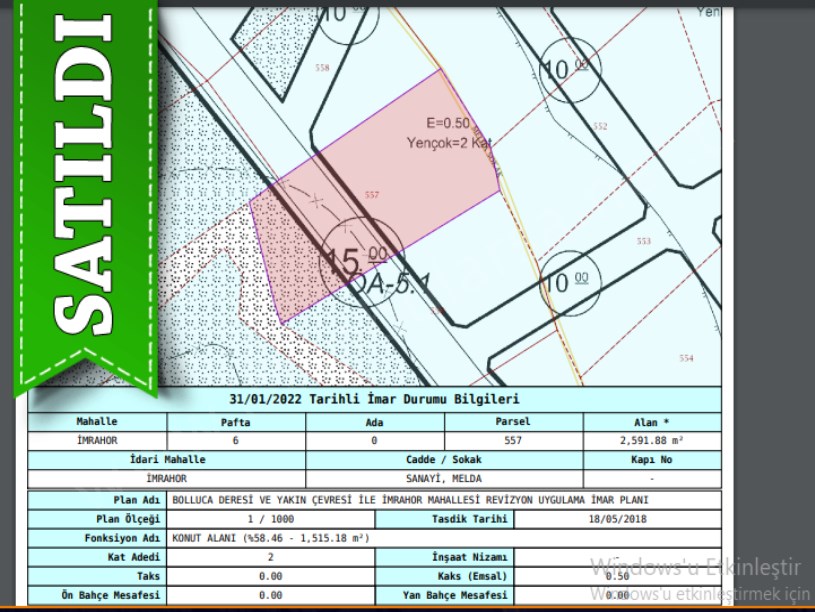Image resolution: width=815 pixels, height=612 pixels.
Task: Click the Cadde / Sokak header cell
Action: 444,460
